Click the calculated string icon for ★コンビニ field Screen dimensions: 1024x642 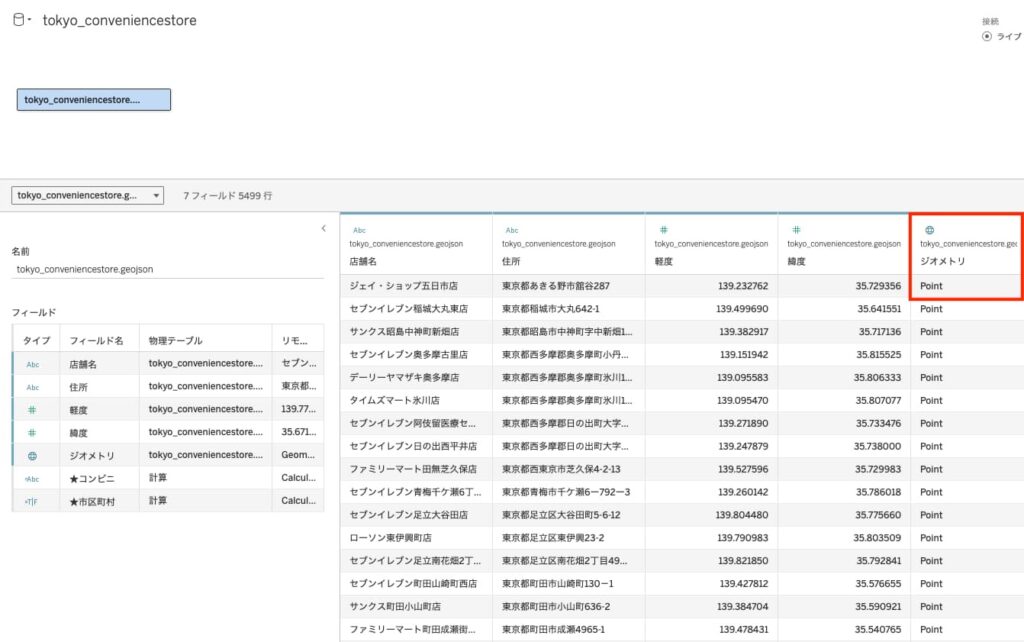(x=32, y=478)
